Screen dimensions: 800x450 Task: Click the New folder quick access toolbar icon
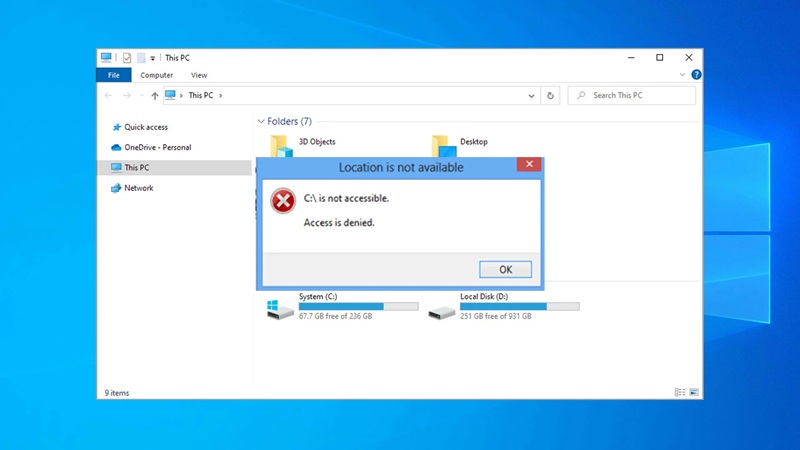pos(141,58)
